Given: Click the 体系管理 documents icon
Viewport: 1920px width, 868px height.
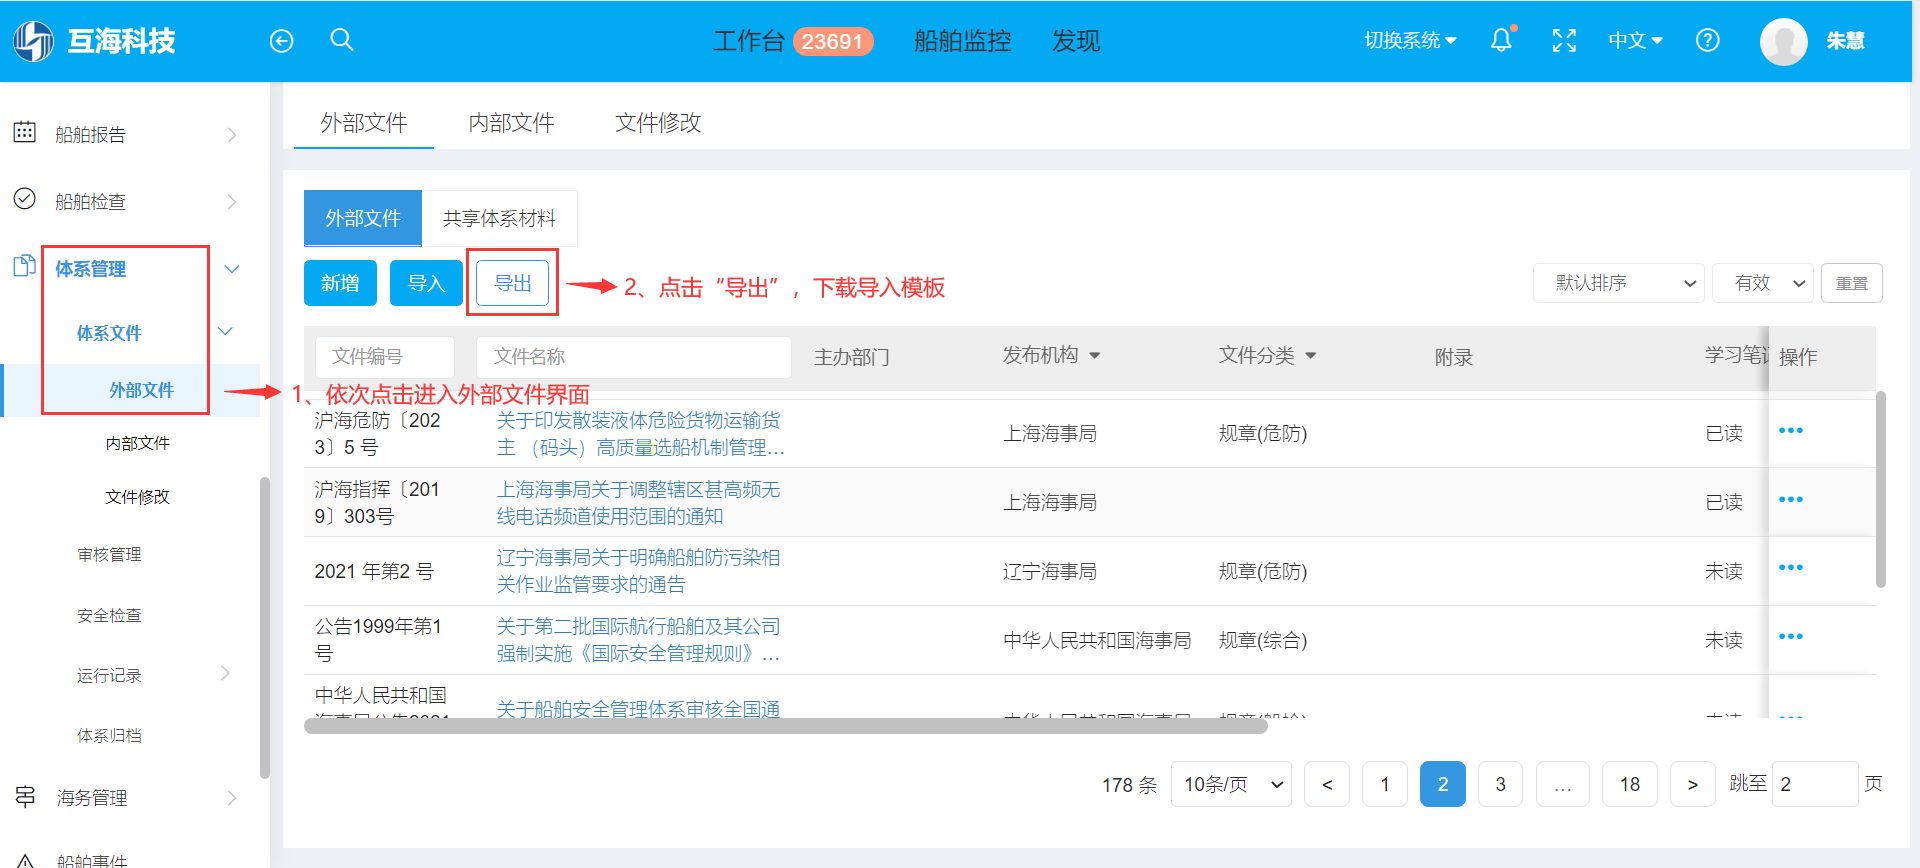Looking at the screenshot, I should [x=25, y=266].
